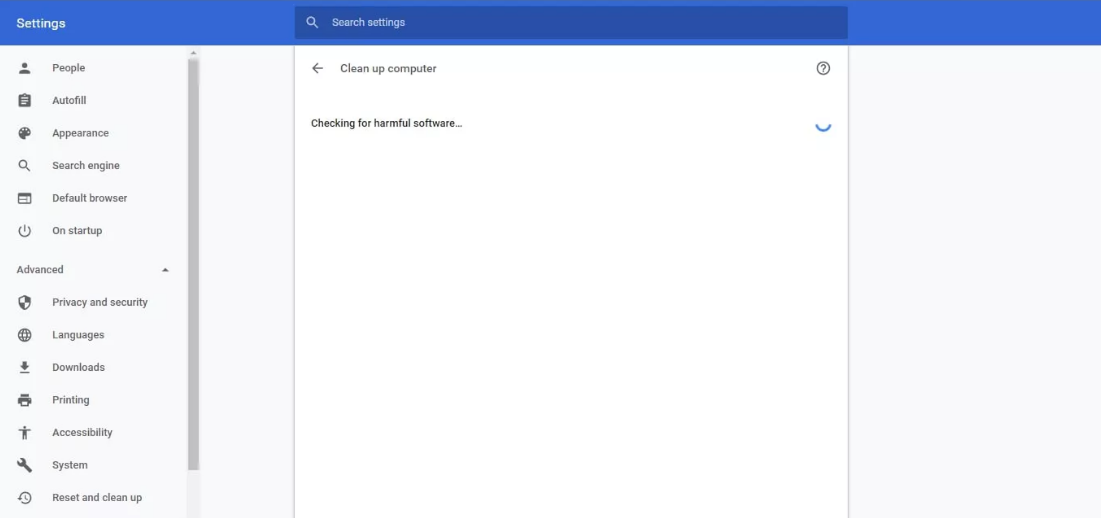Open the People settings section

(68, 68)
